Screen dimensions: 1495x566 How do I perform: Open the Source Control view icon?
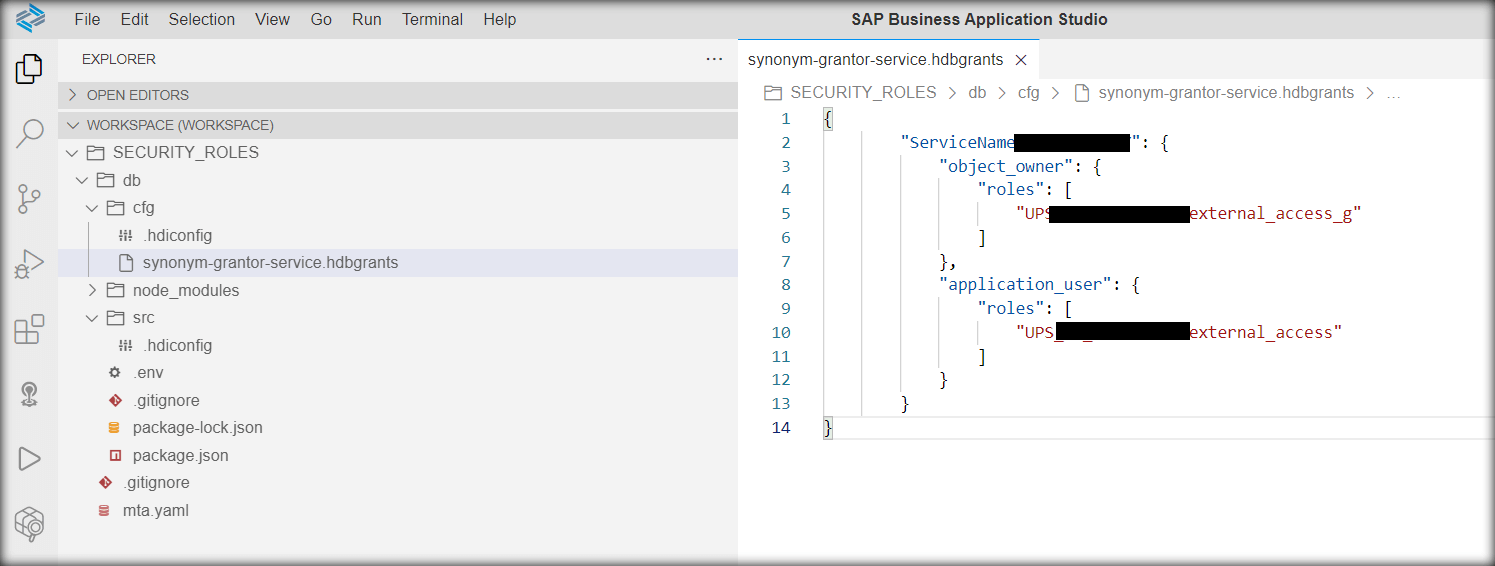[x=29, y=199]
